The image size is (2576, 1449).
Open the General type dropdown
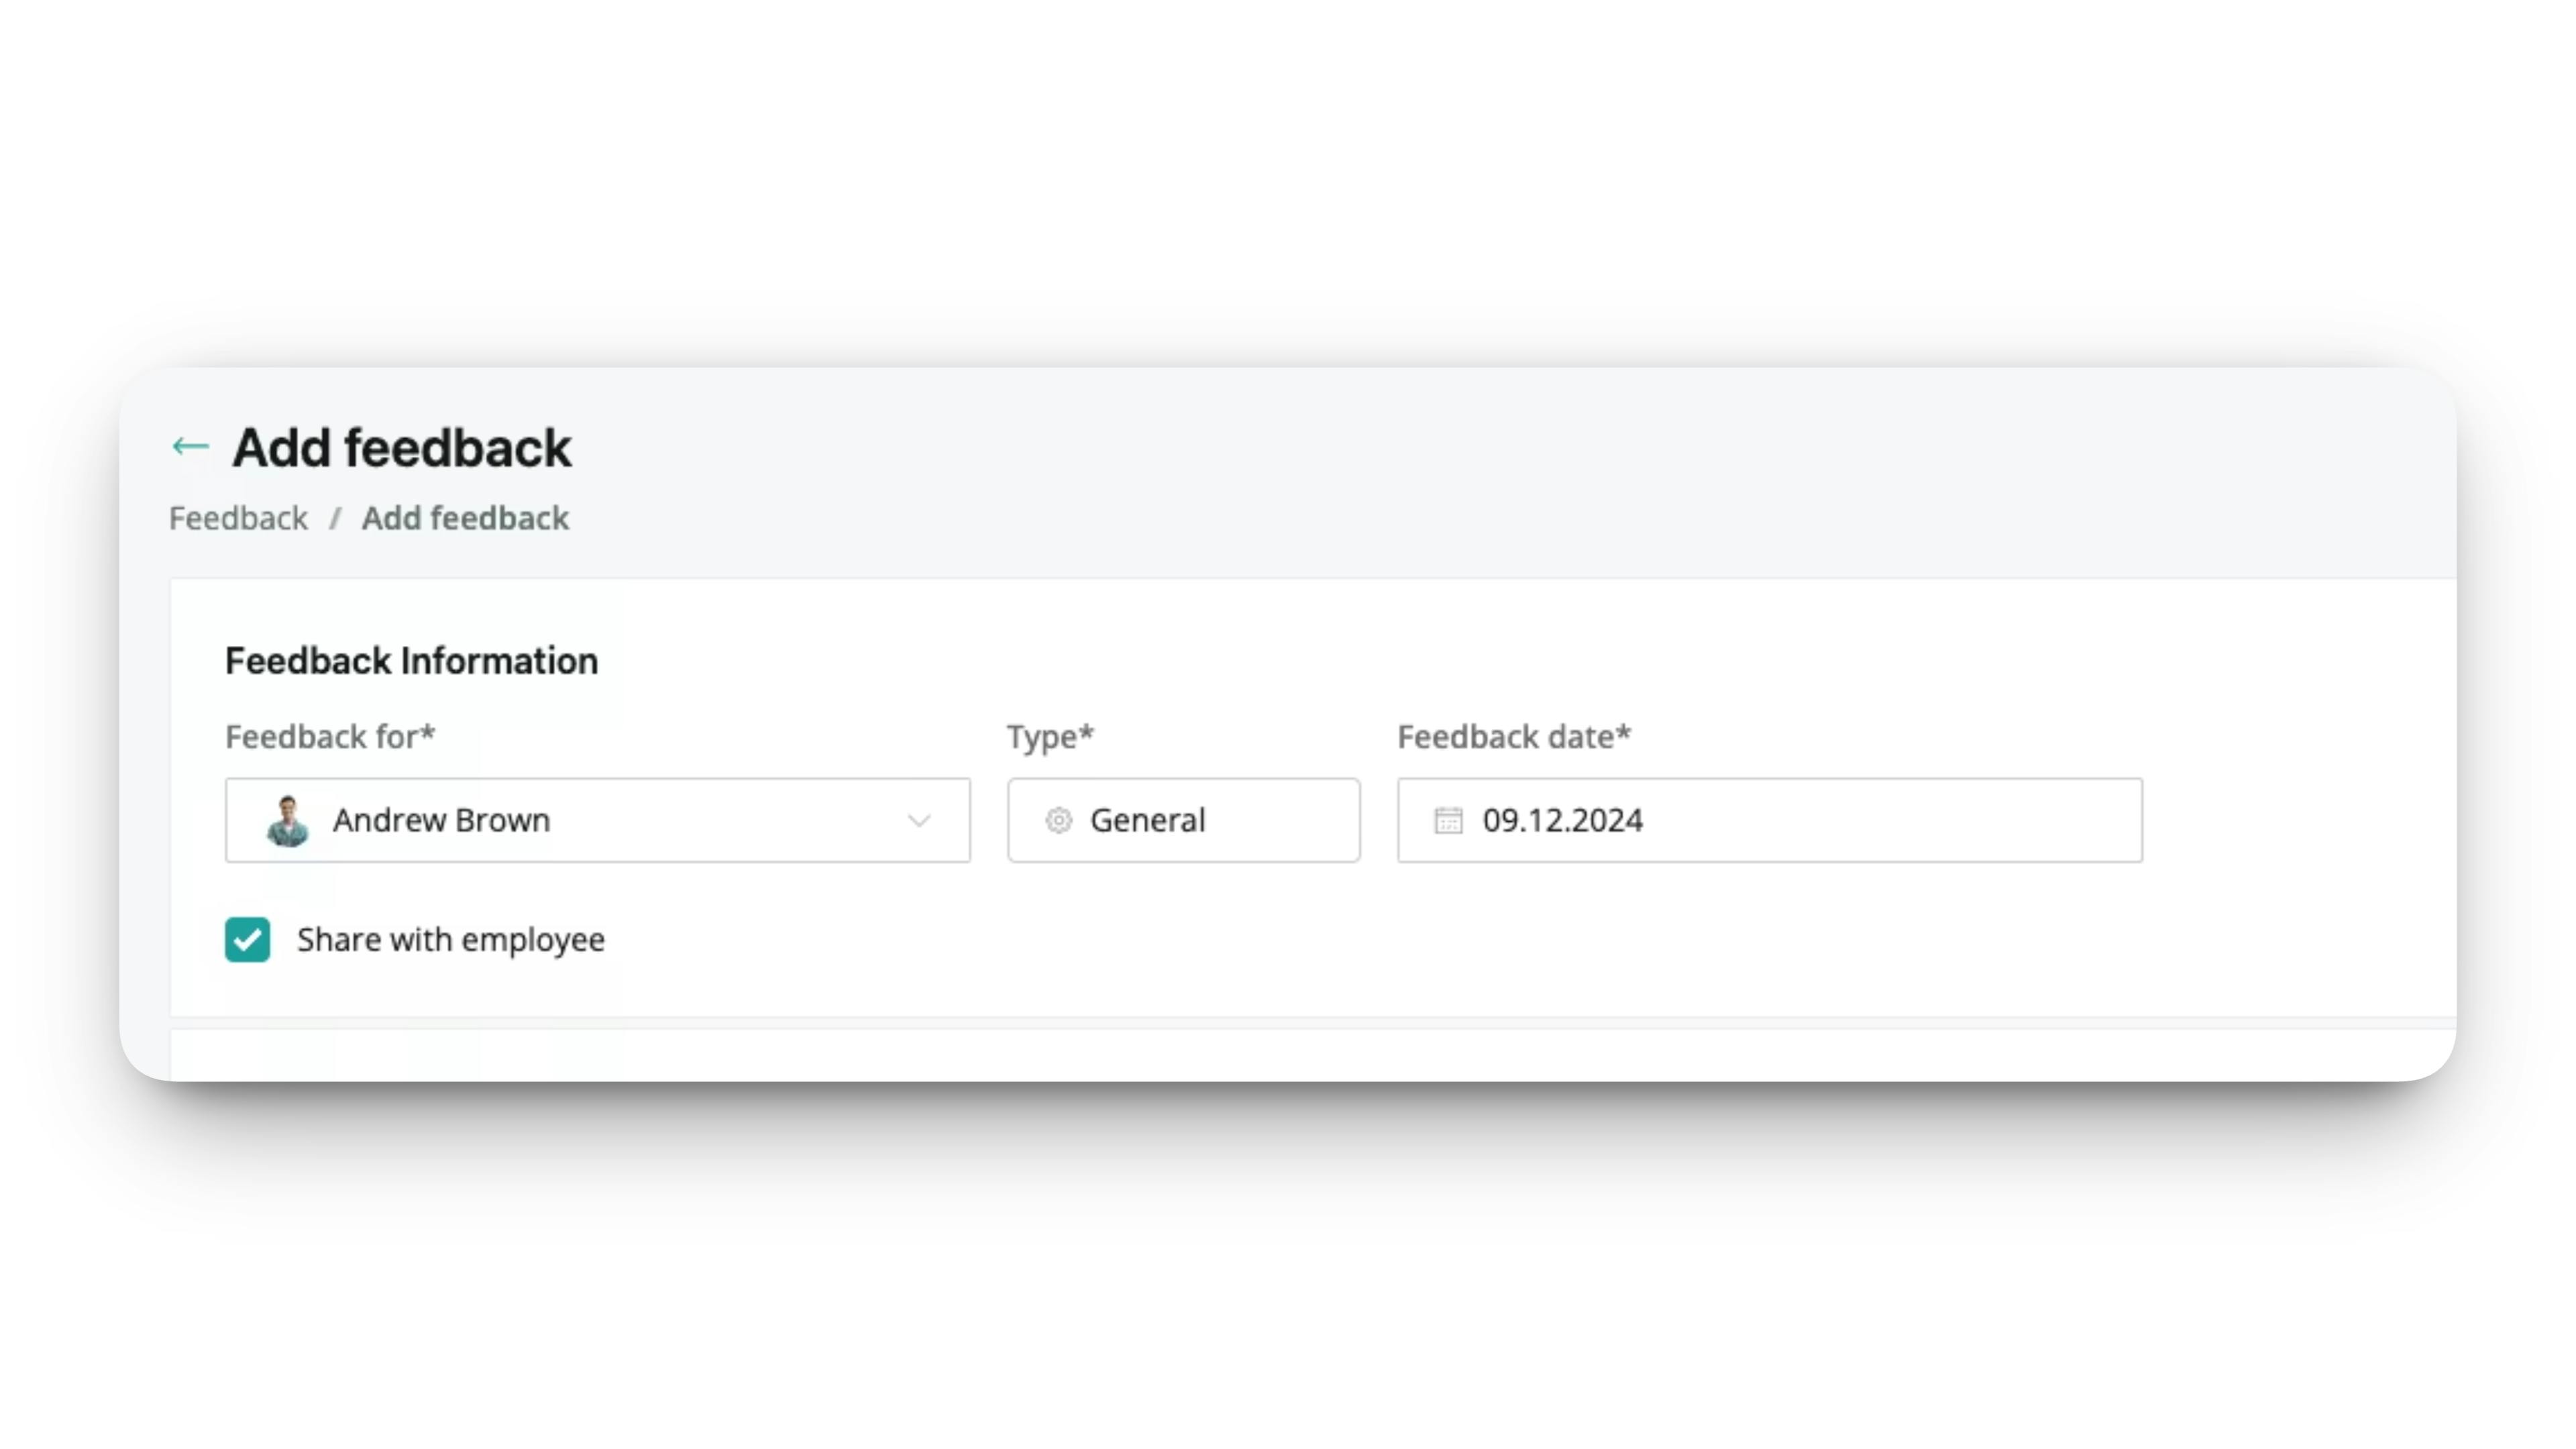point(1183,820)
